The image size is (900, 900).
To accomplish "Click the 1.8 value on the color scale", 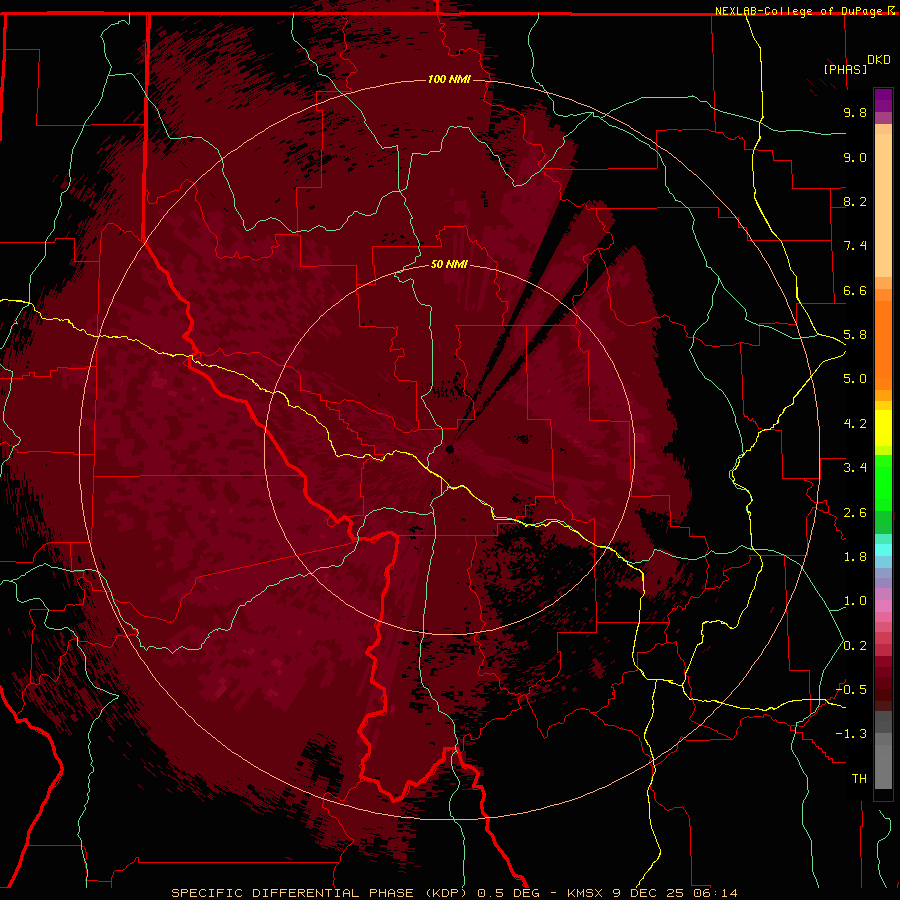I will click(855, 557).
